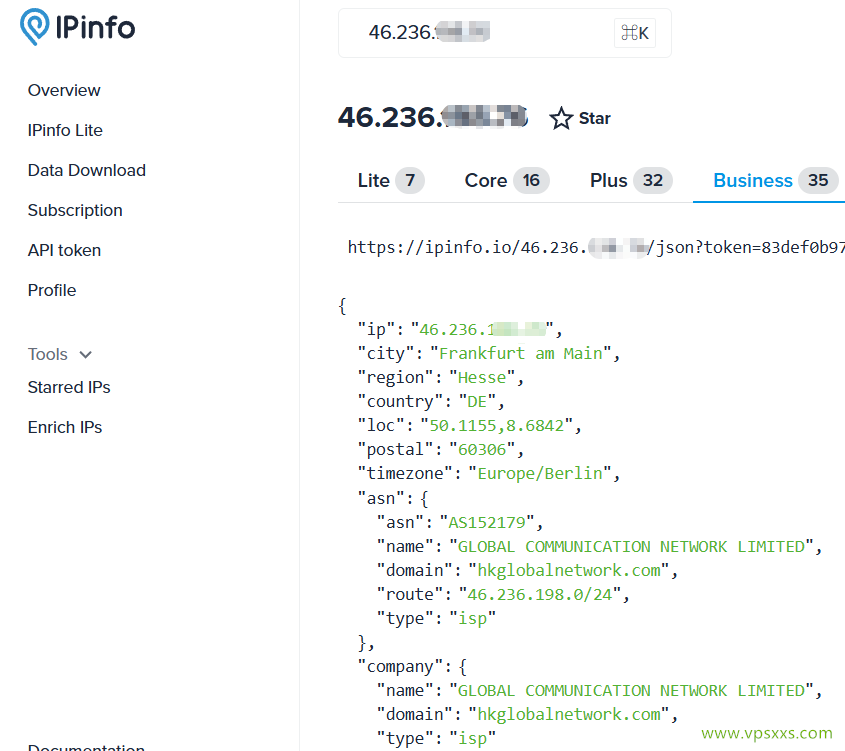
Task: Open the Profile page
Action: [52, 290]
